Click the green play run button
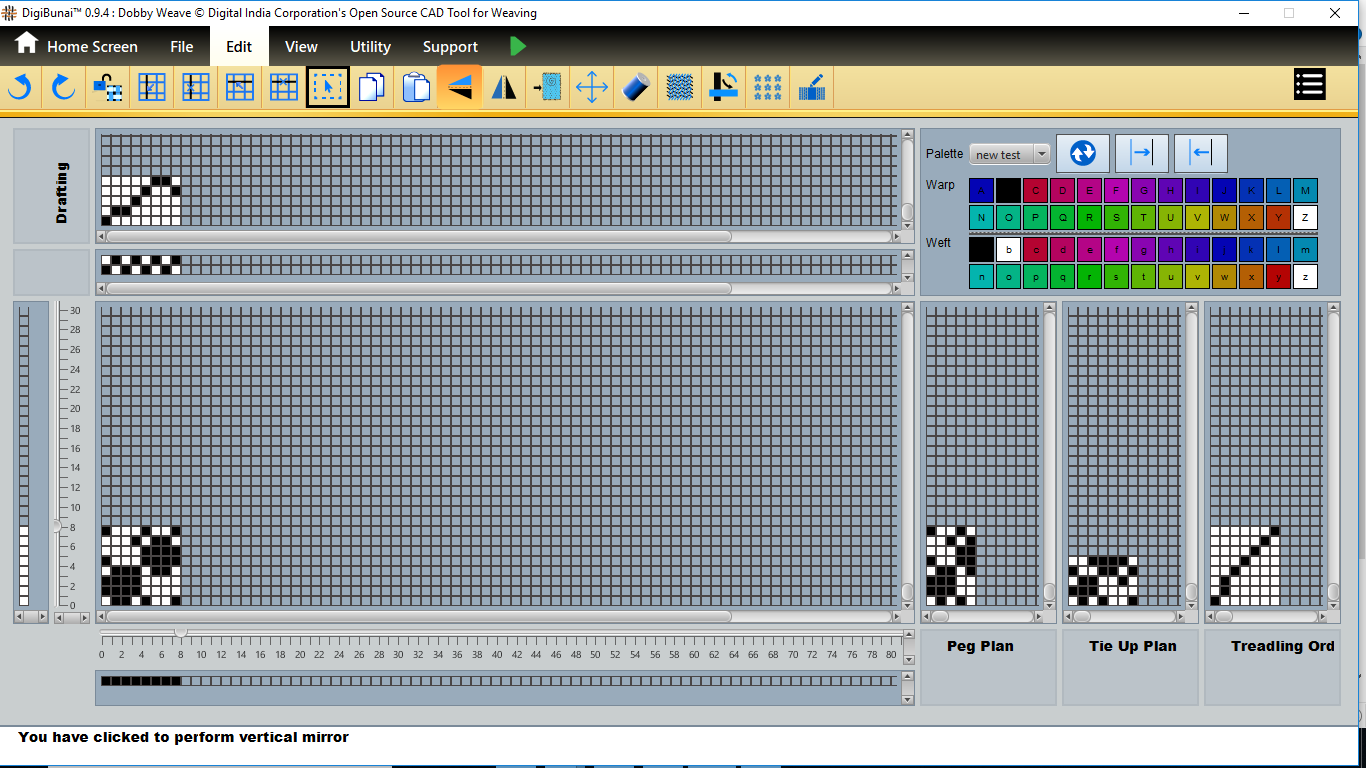The height and width of the screenshot is (768, 1366). [x=517, y=46]
